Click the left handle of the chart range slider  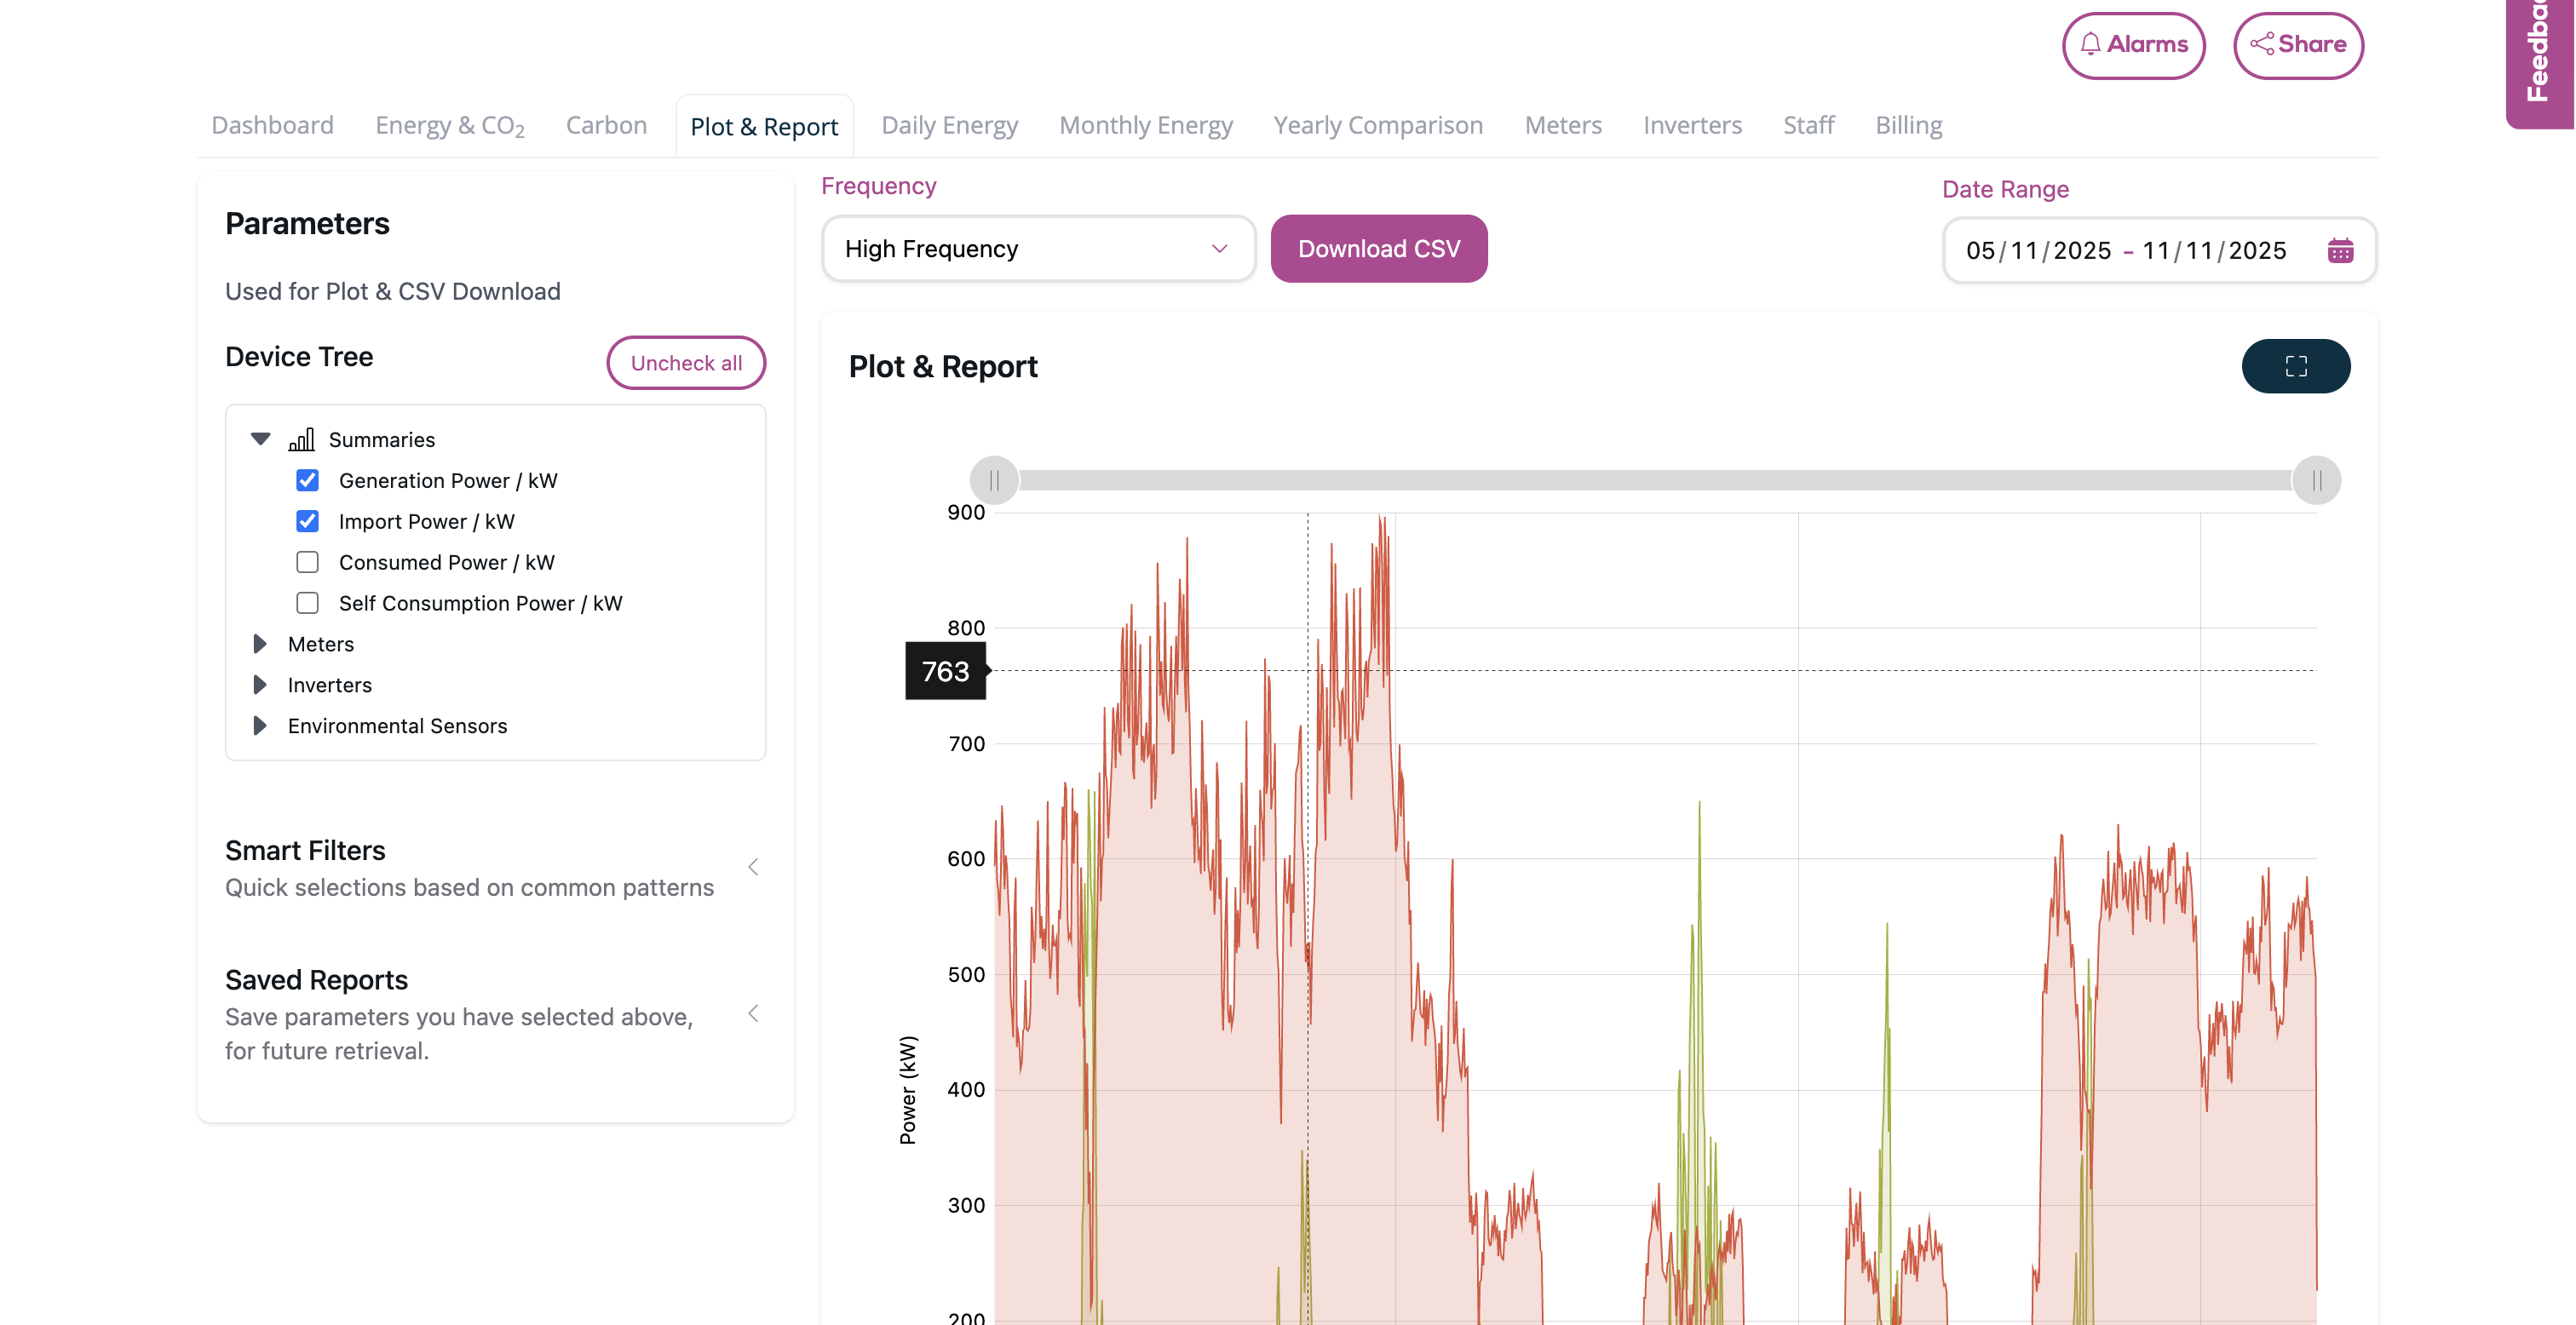pos(994,481)
